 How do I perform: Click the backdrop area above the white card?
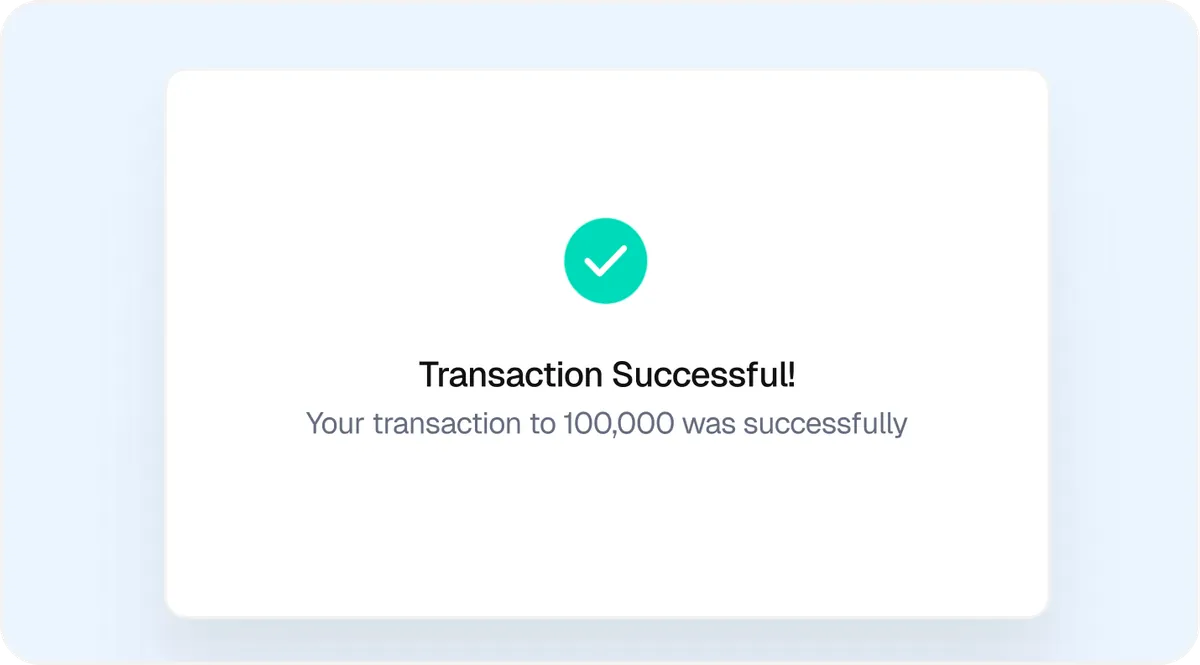(606, 34)
